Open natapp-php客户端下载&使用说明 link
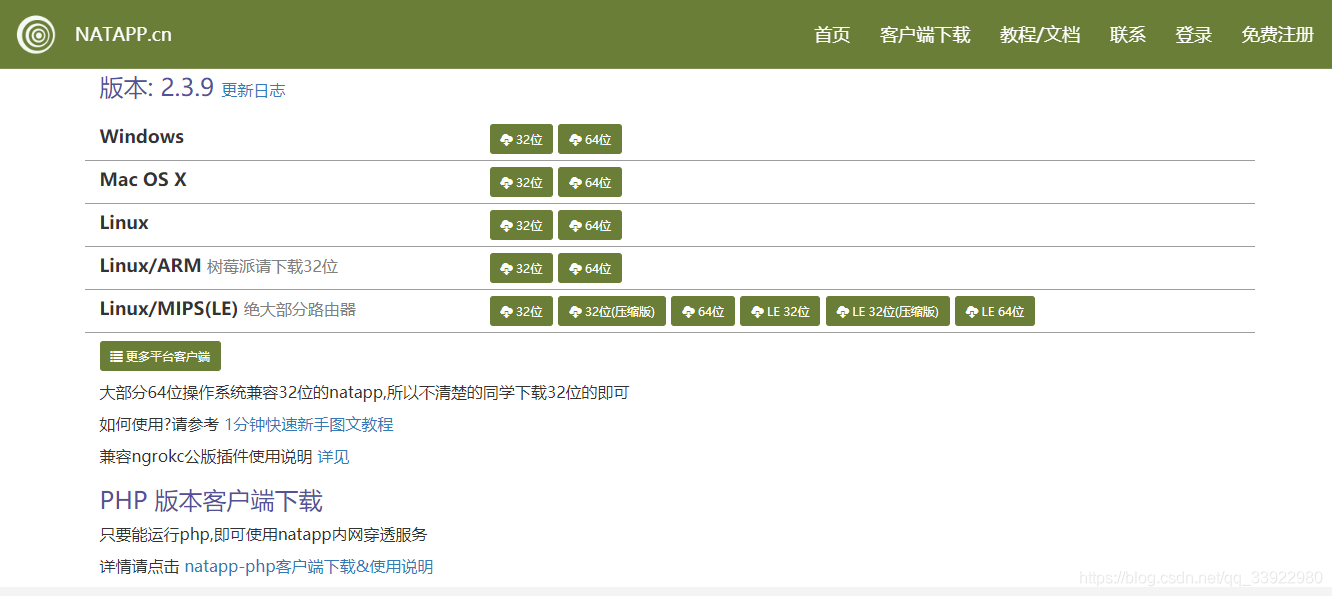The height and width of the screenshot is (596, 1332). click(x=309, y=566)
